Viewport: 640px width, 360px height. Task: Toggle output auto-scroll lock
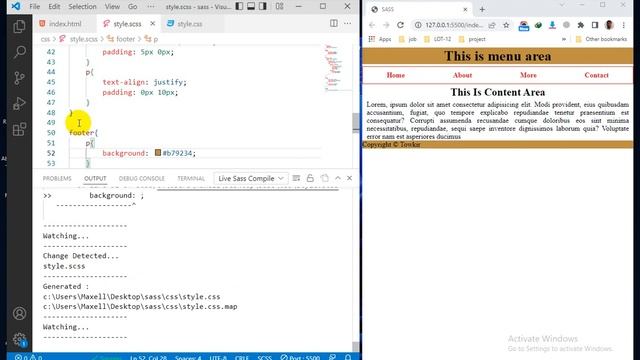point(310,178)
